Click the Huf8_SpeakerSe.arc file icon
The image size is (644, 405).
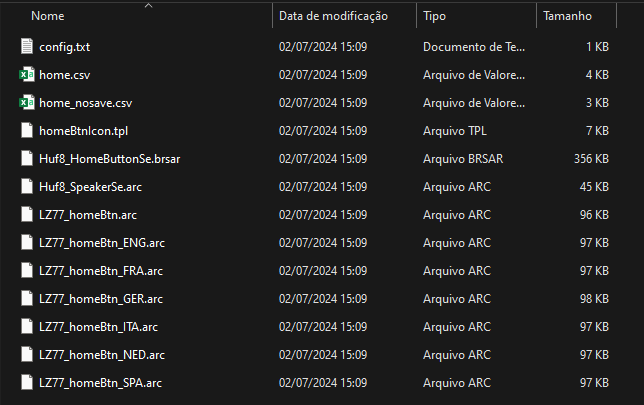pyautogui.click(x=27, y=186)
